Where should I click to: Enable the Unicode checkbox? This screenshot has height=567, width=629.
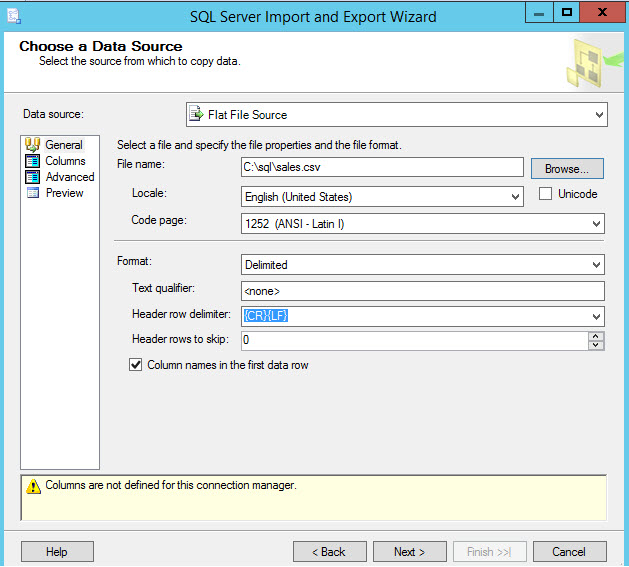pos(545,194)
